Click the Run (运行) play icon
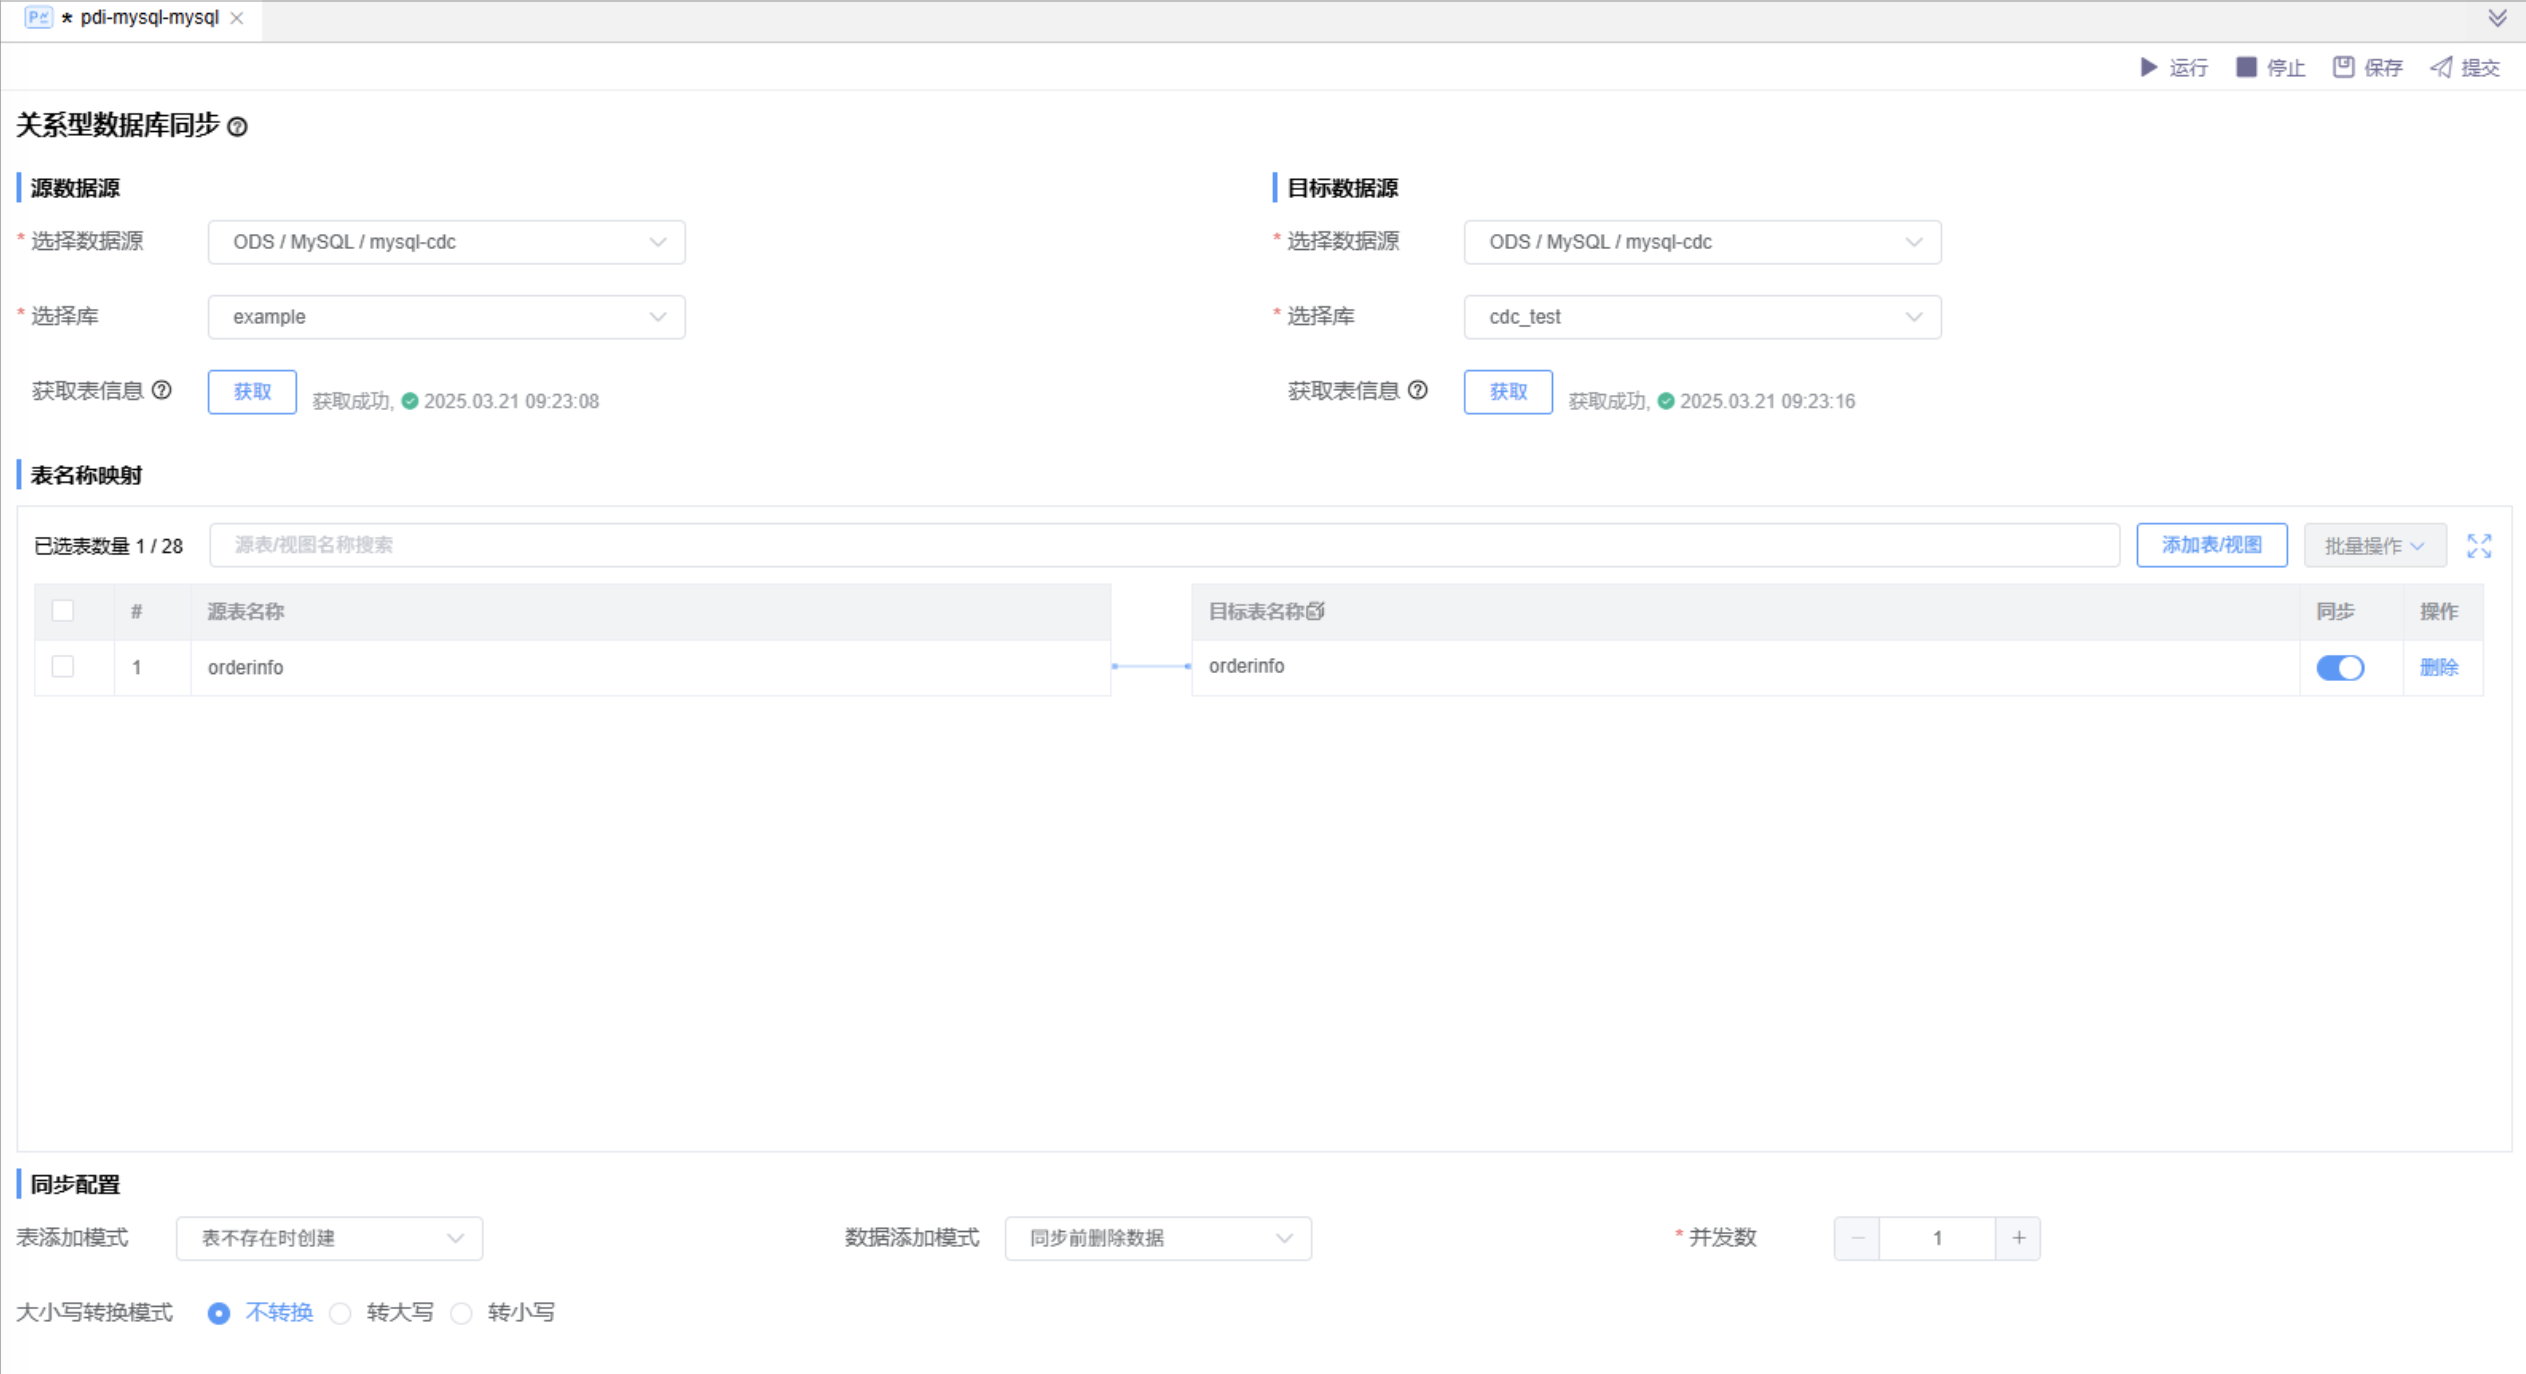 [2148, 67]
